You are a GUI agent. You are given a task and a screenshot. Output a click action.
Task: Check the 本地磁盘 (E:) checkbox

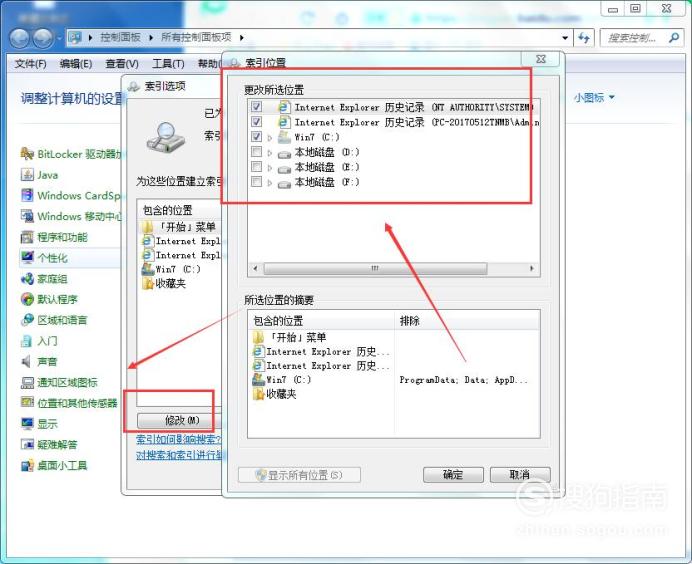(256, 166)
